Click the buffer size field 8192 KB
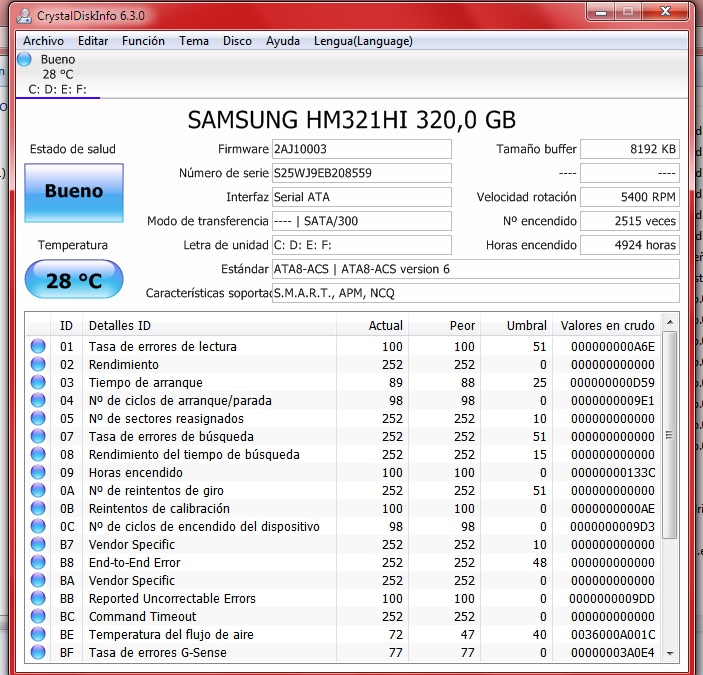 (x=630, y=149)
